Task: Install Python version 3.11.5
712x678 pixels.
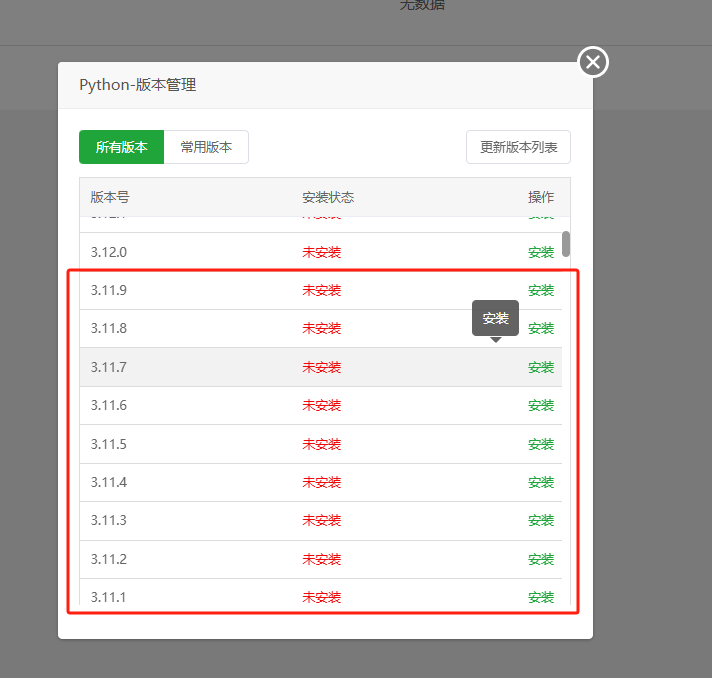Action: point(541,444)
